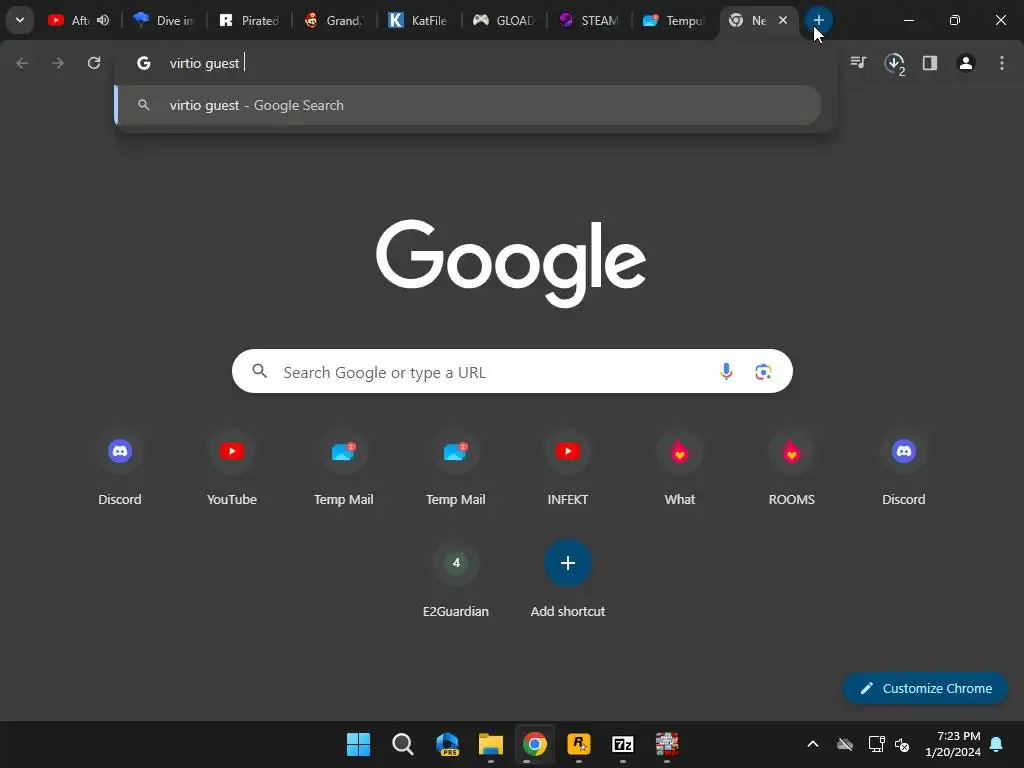
Task: Click the address bar containing 'virtio guest'
Action: pyautogui.click(x=475, y=63)
